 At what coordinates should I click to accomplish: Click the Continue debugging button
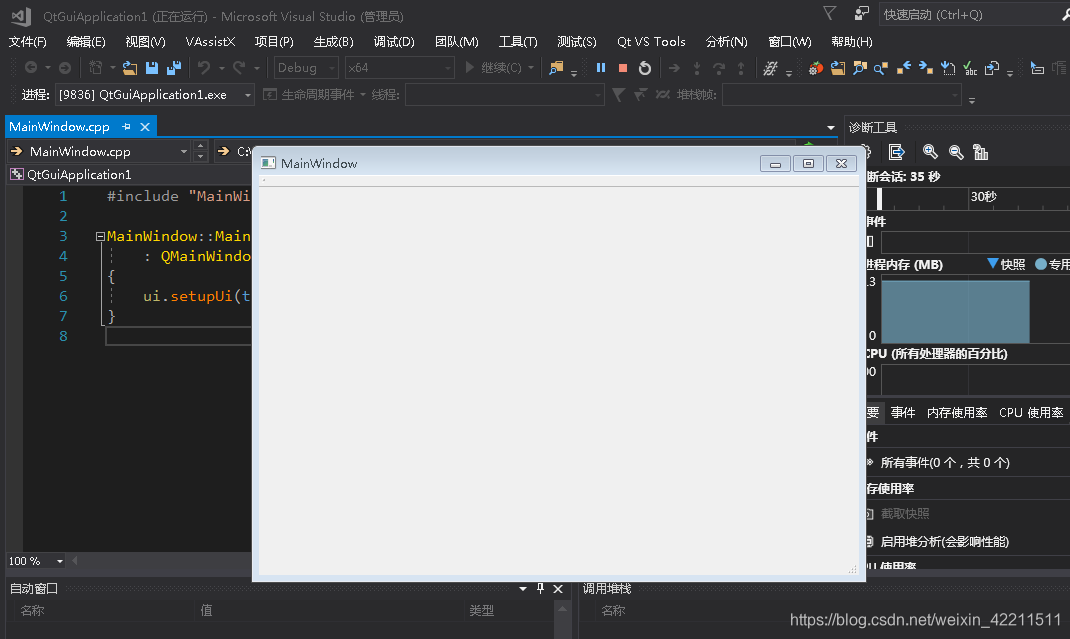click(x=493, y=68)
